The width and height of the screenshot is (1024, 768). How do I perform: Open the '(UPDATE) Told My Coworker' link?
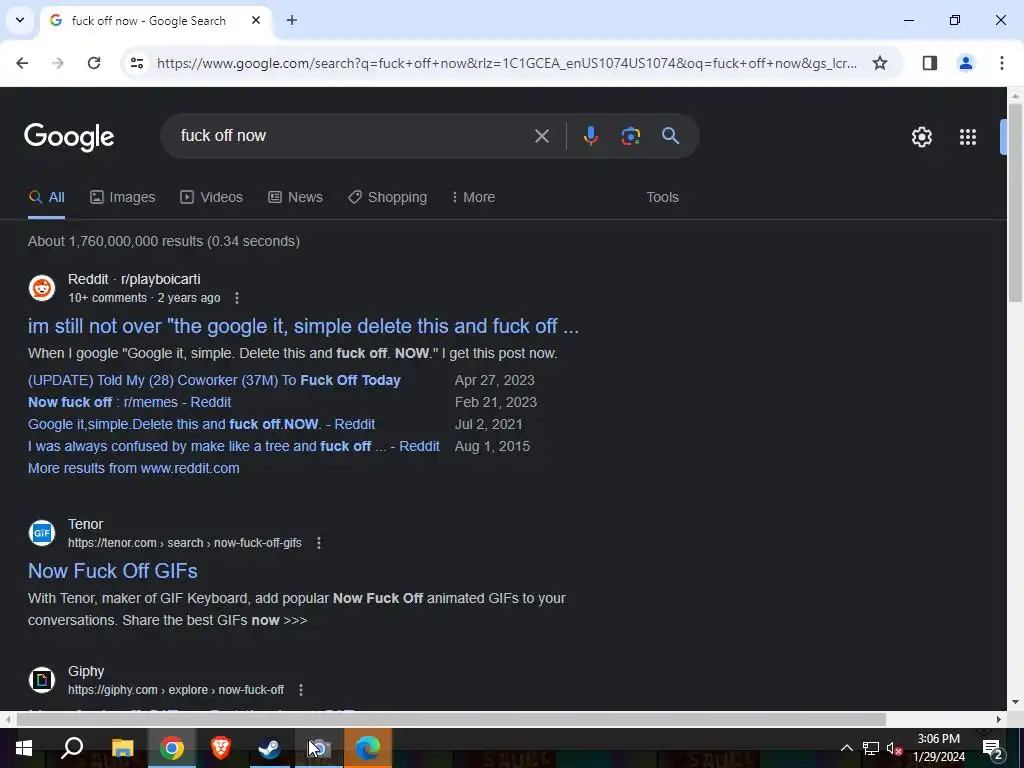click(214, 380)
